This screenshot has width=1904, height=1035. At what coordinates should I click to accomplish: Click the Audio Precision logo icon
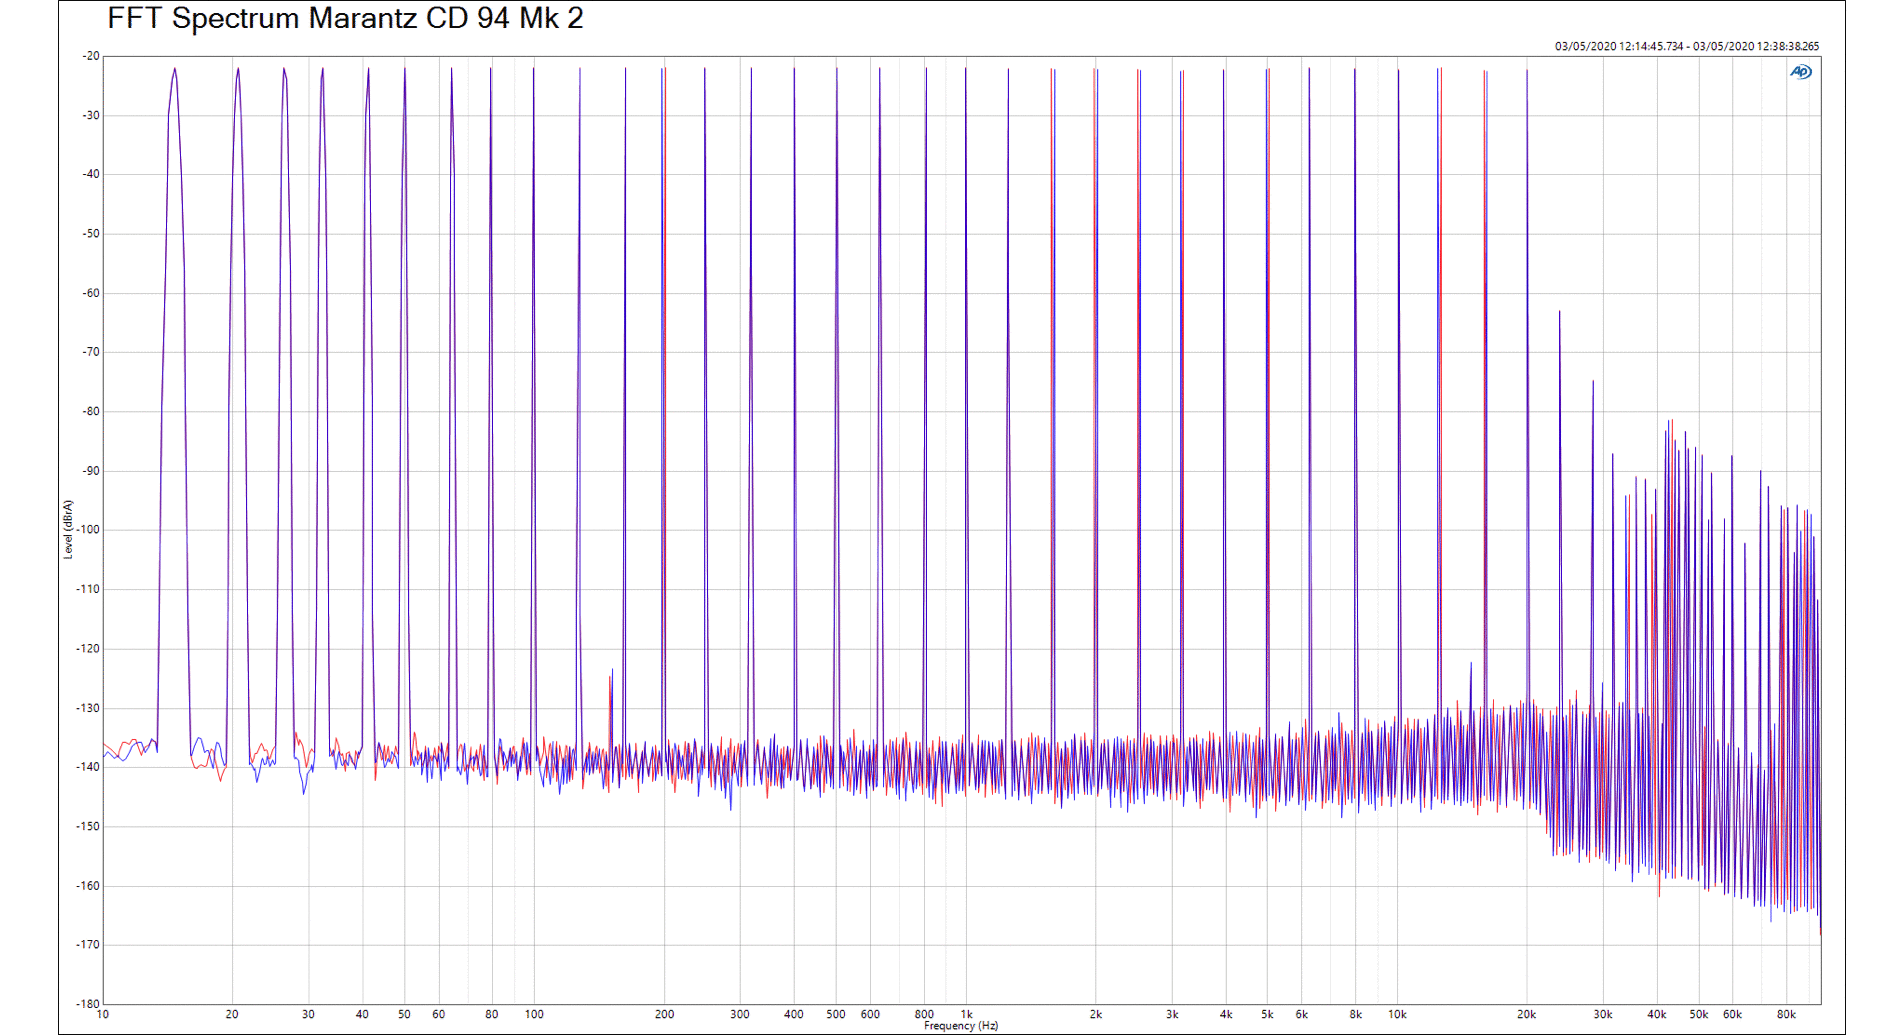tap(1800, 72)
